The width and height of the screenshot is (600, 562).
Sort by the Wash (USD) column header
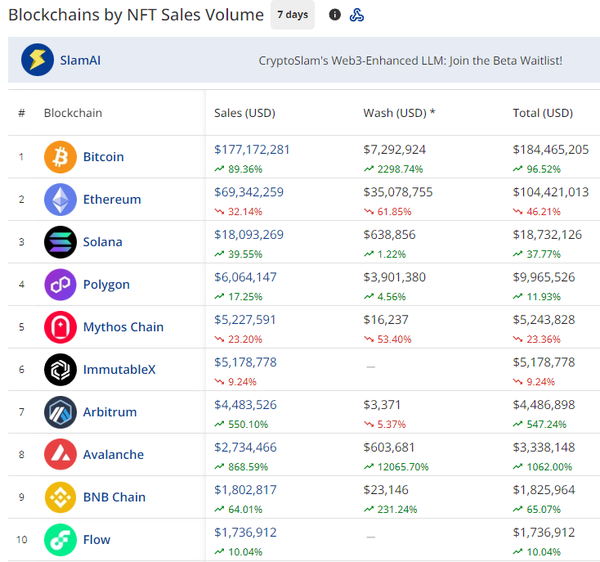point(398,113)
